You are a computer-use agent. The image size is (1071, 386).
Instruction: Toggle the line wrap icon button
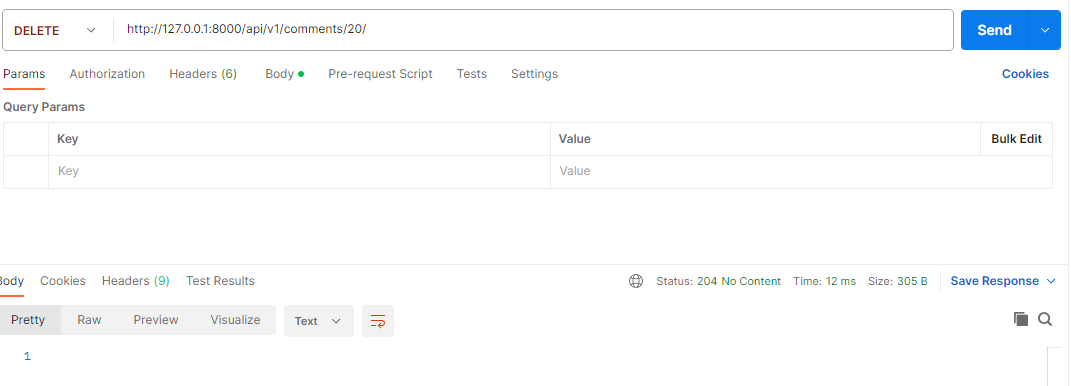(378, 321)
